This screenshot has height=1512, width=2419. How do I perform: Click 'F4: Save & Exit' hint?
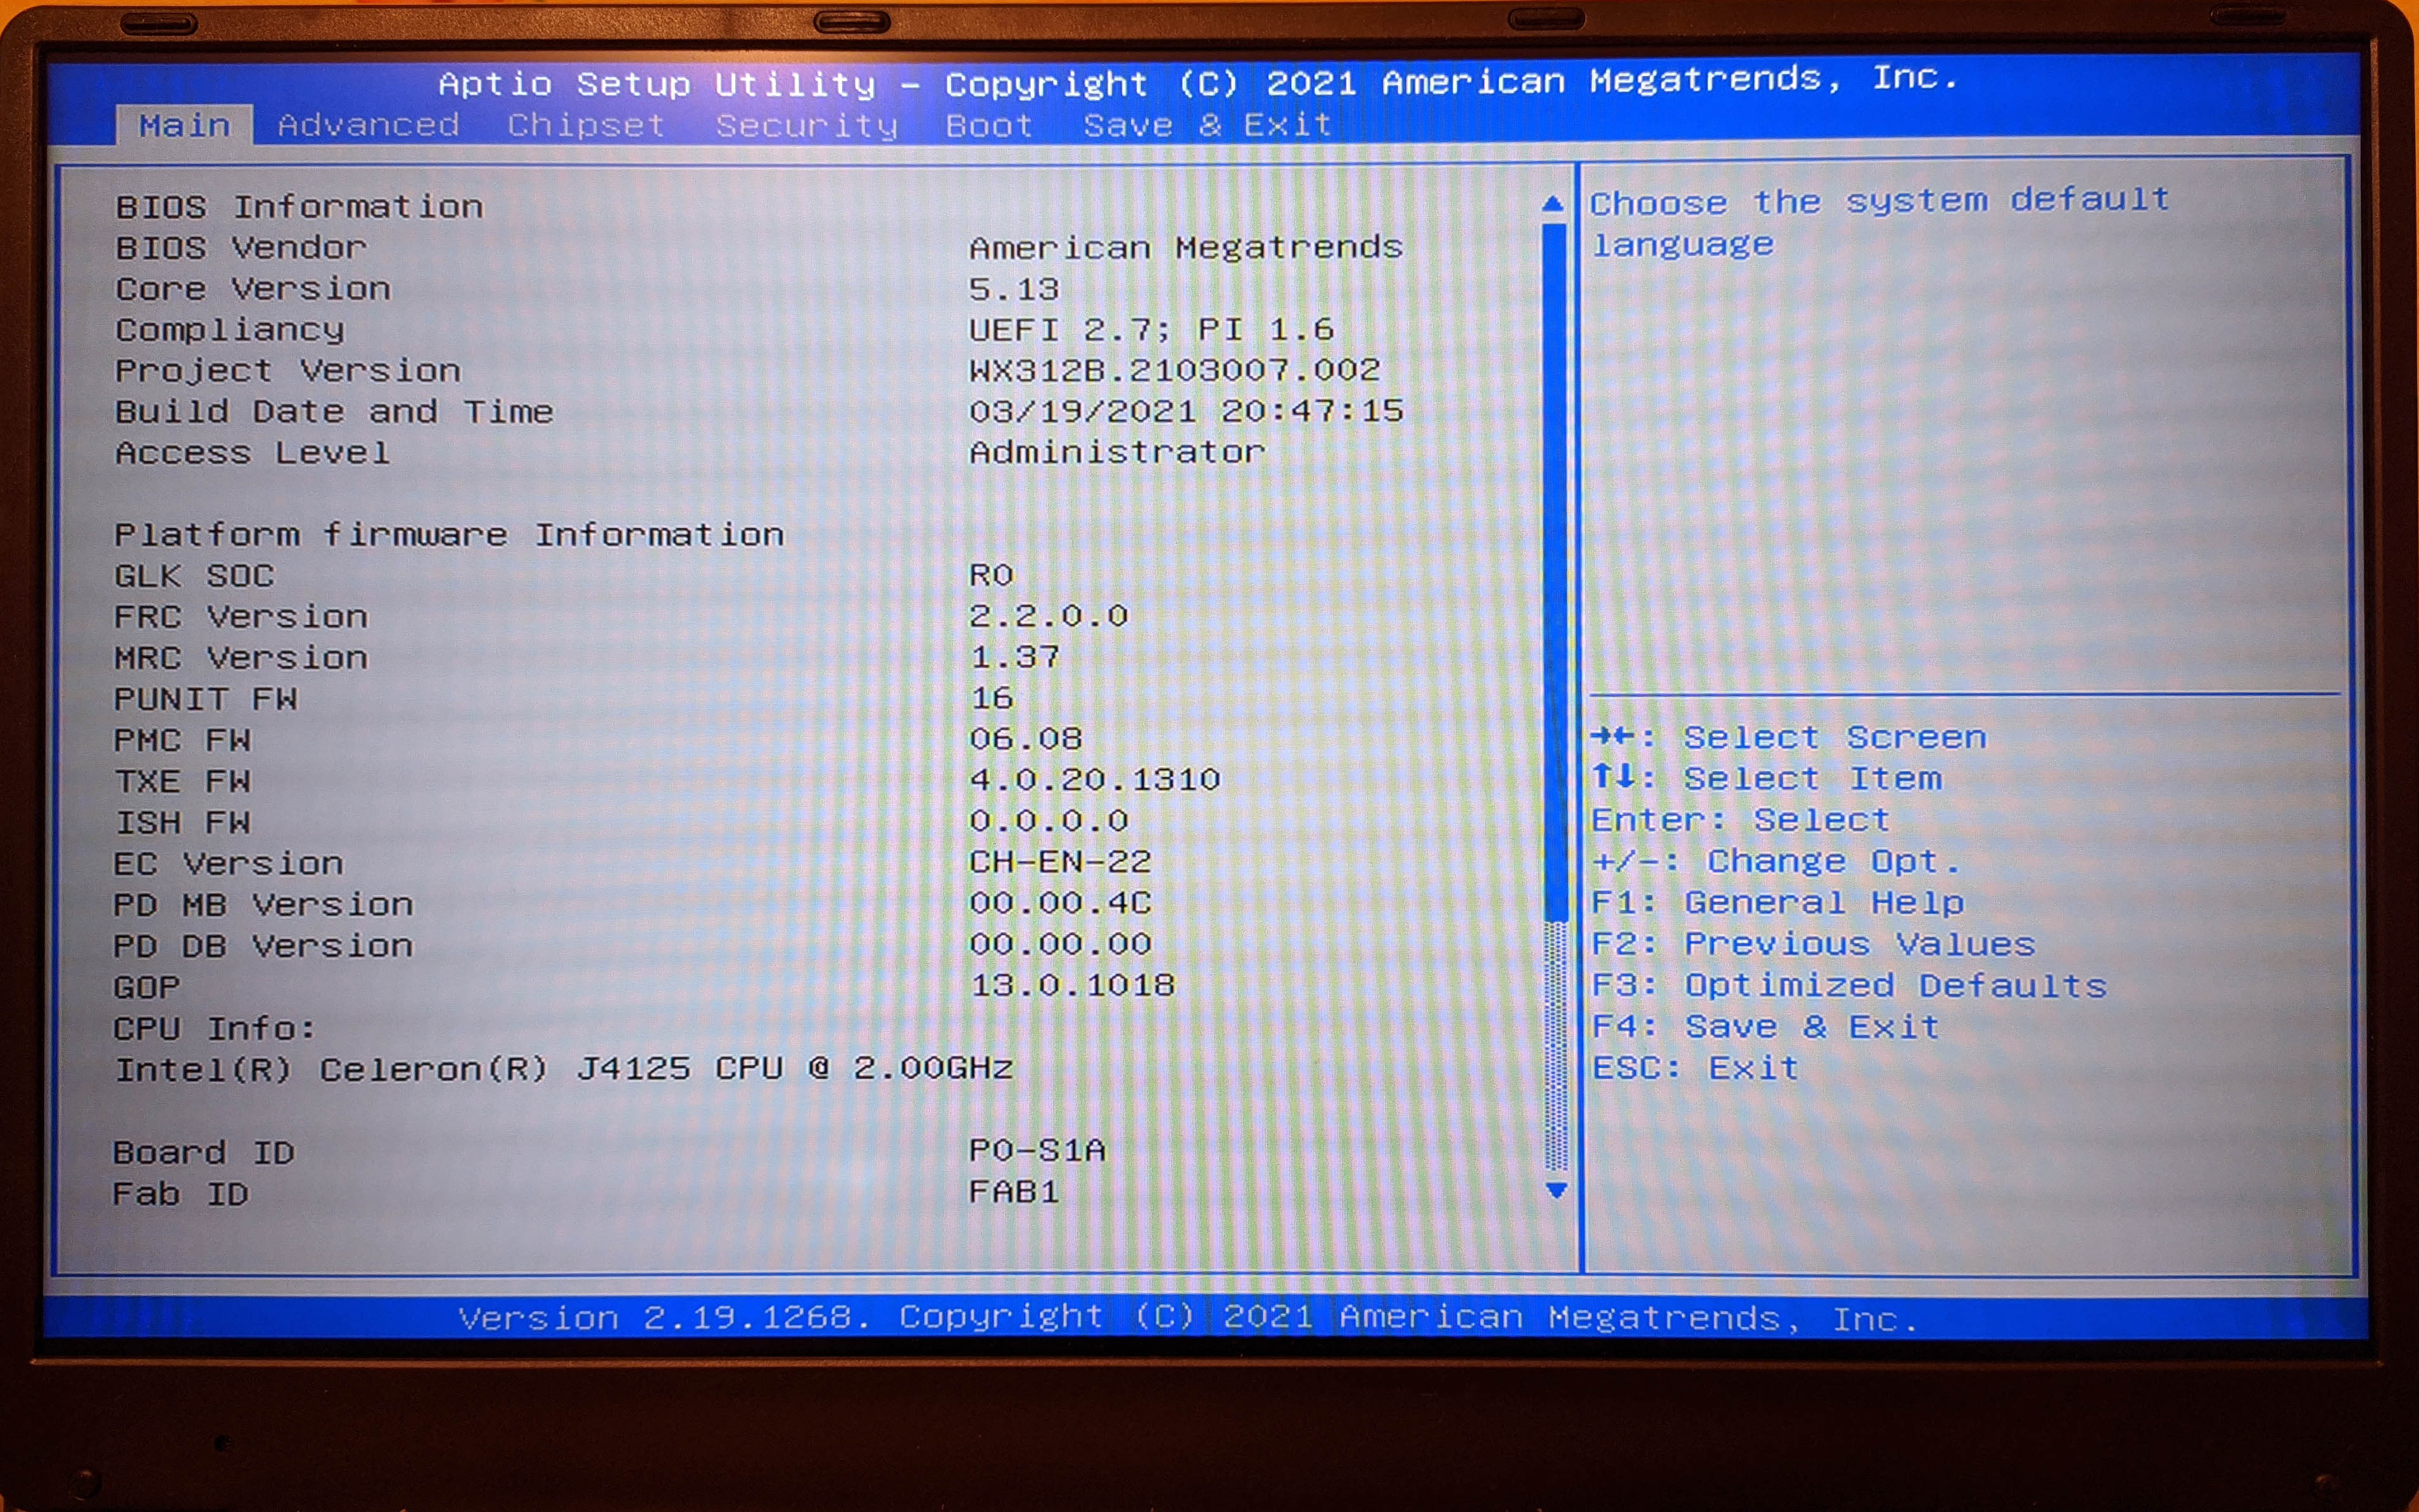point(1765,1027)
